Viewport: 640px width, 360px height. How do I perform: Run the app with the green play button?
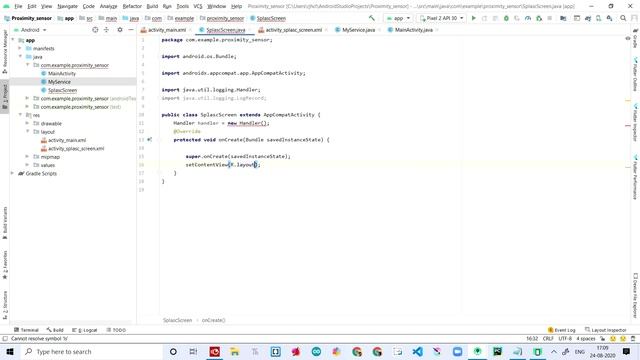(473, 18)
